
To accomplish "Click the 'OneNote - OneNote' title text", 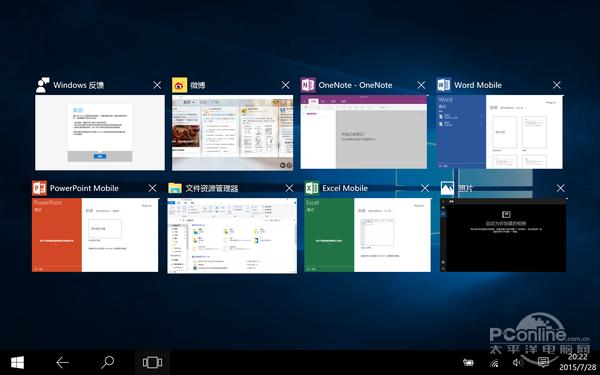I will pos(355,85).
